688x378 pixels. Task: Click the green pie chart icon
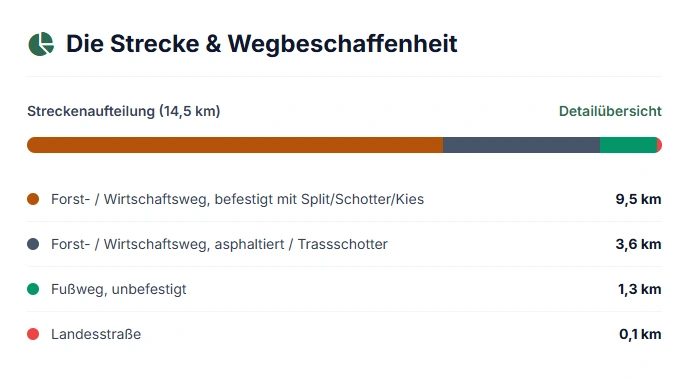click(x=41, y=44)
